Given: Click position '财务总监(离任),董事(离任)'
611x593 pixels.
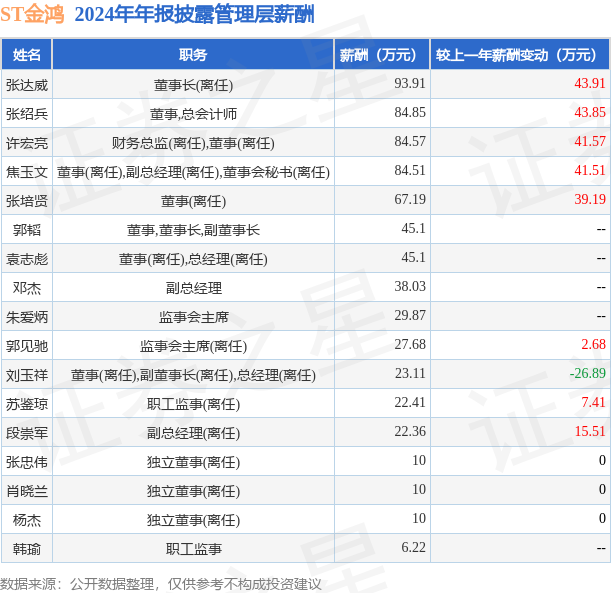Looking at the screenshot, I should point(193,143).
